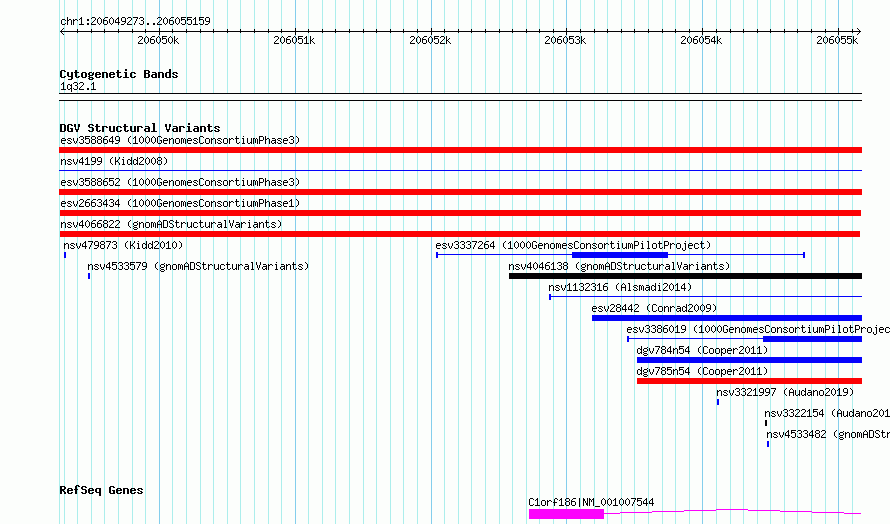
Task: Click the 206053k ruler label
Action: (565, 40)
